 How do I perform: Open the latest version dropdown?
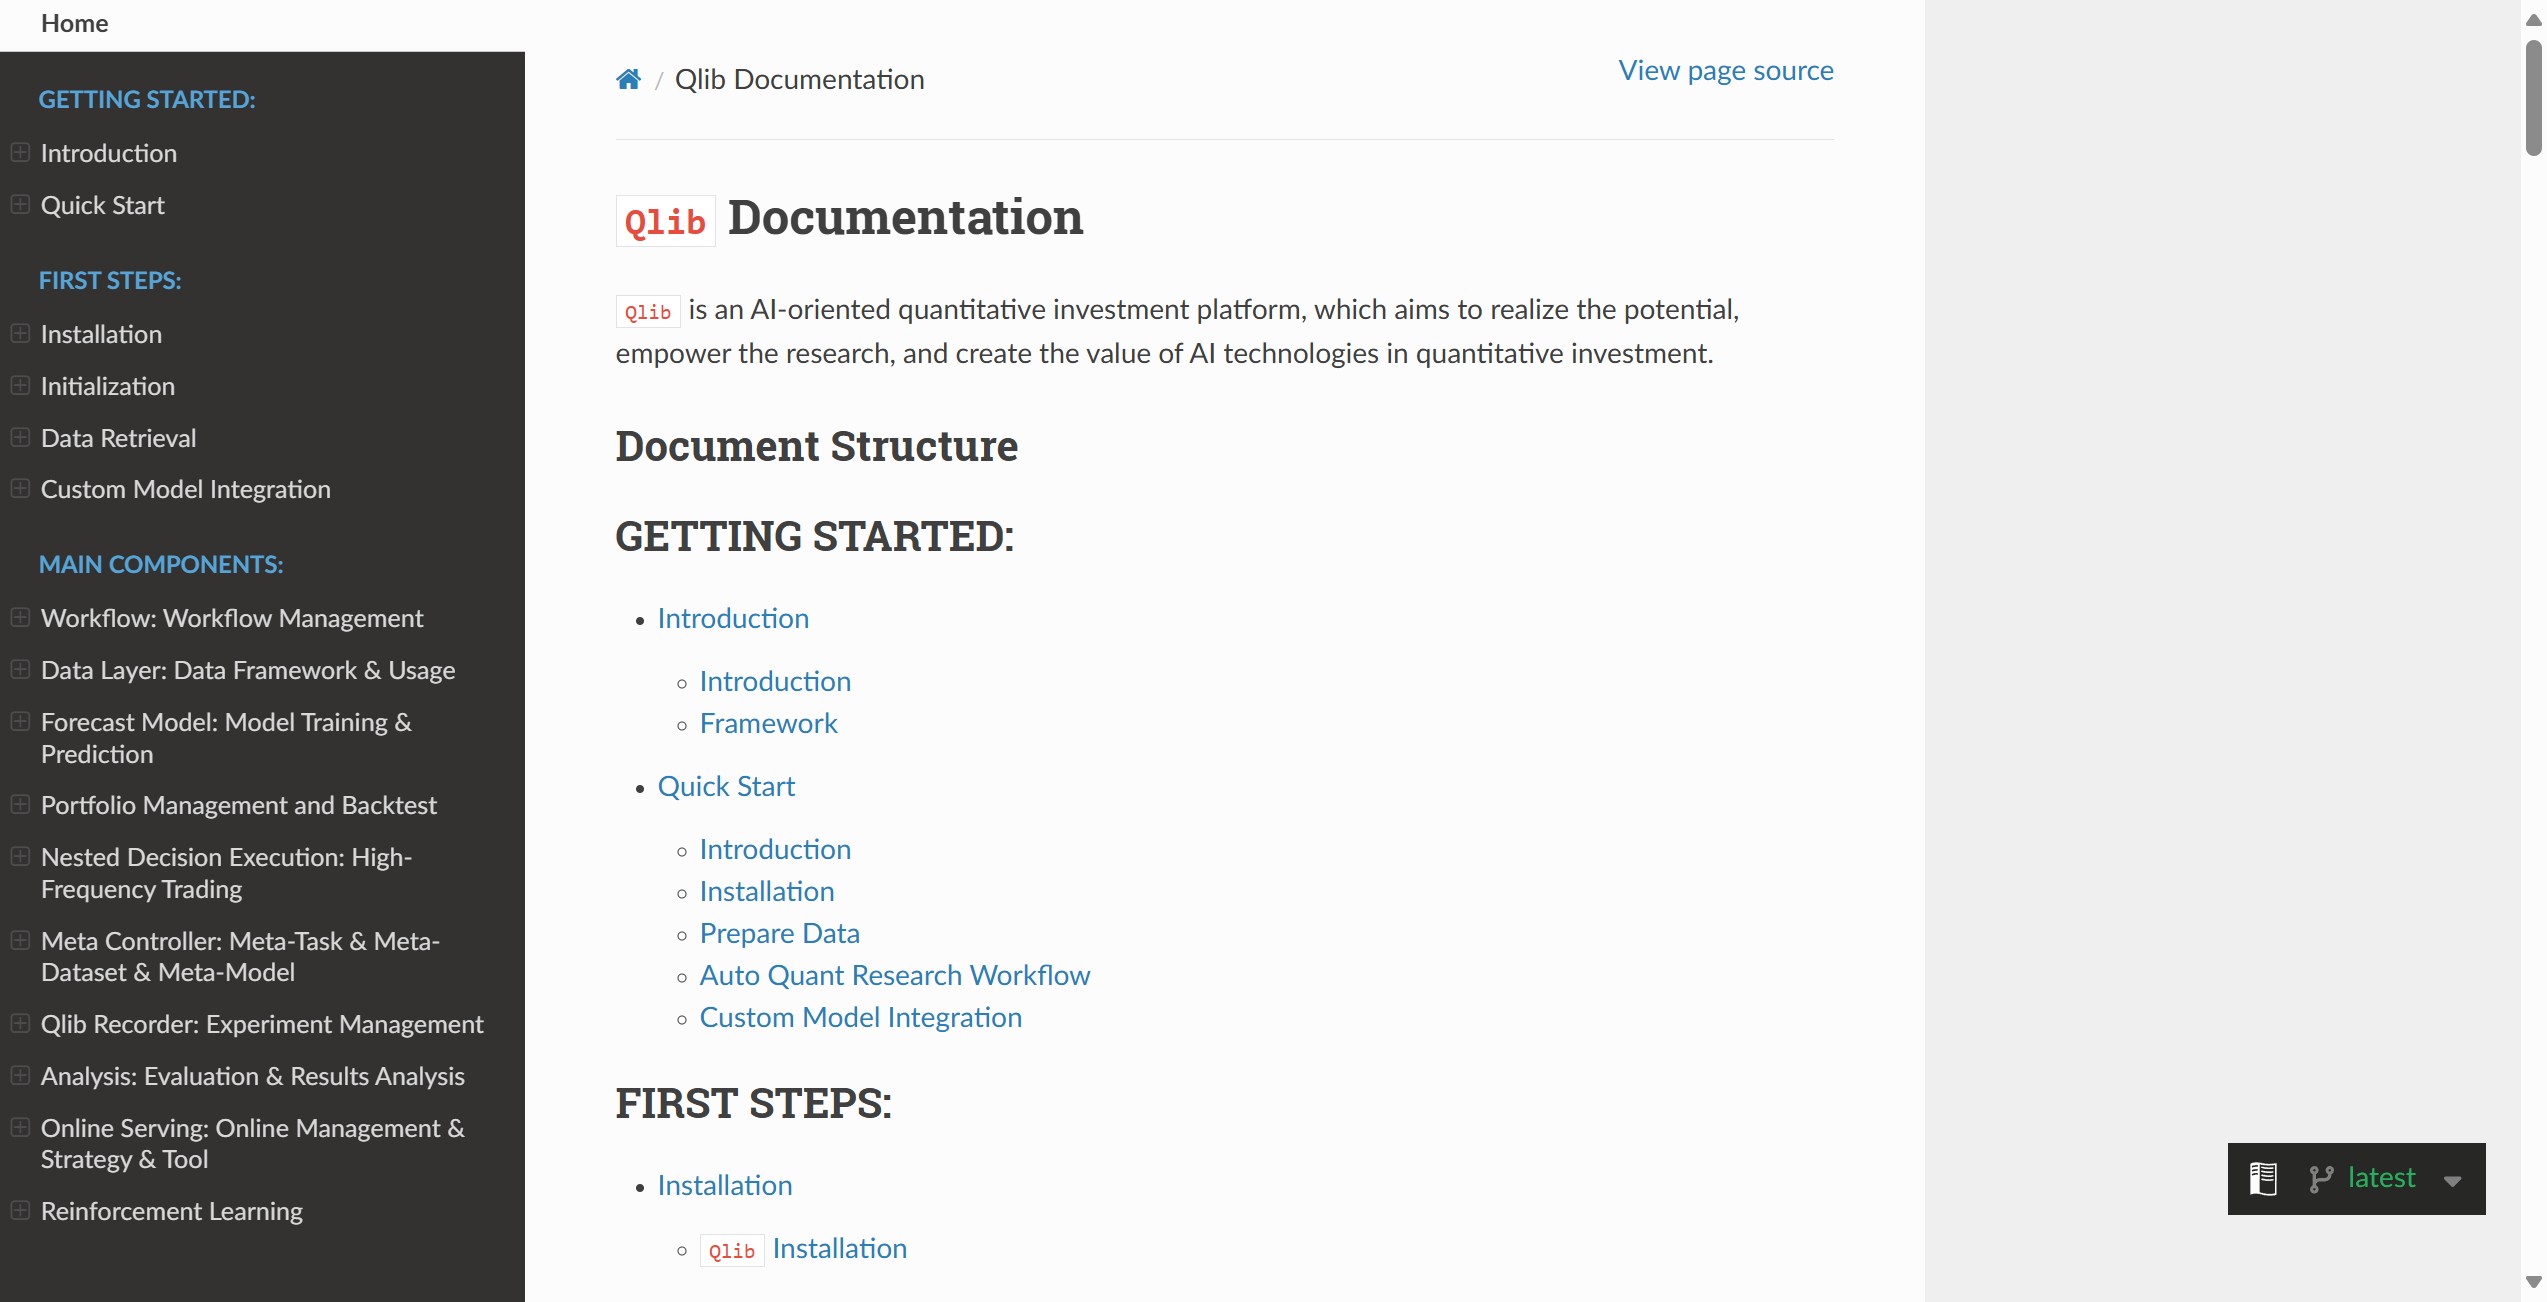[2452, 1182]
